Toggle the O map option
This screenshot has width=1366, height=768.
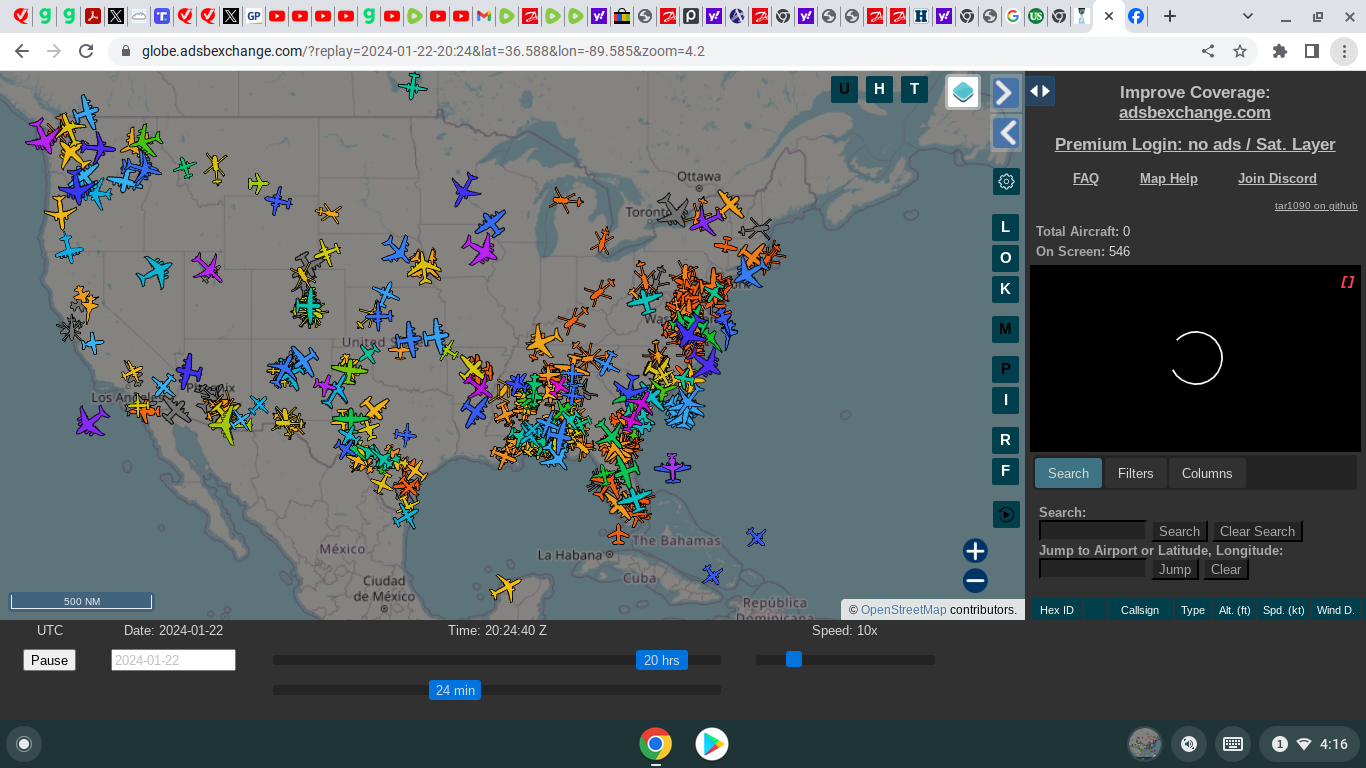pos(1006,258)
